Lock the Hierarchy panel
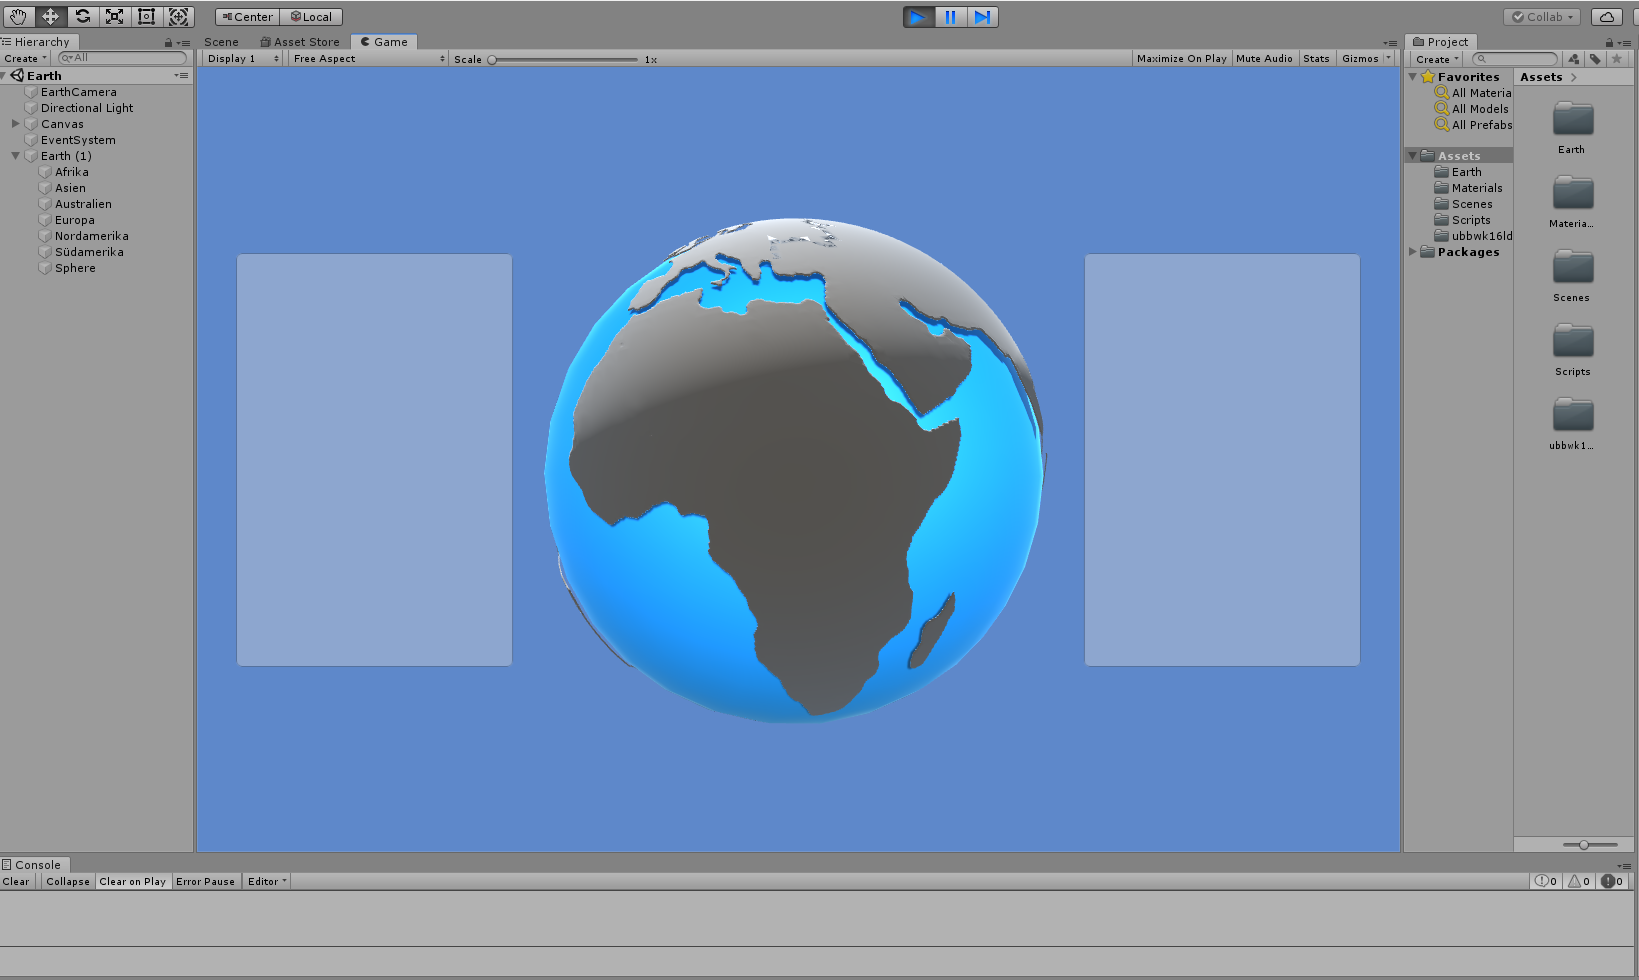 (x=169, y=43)
